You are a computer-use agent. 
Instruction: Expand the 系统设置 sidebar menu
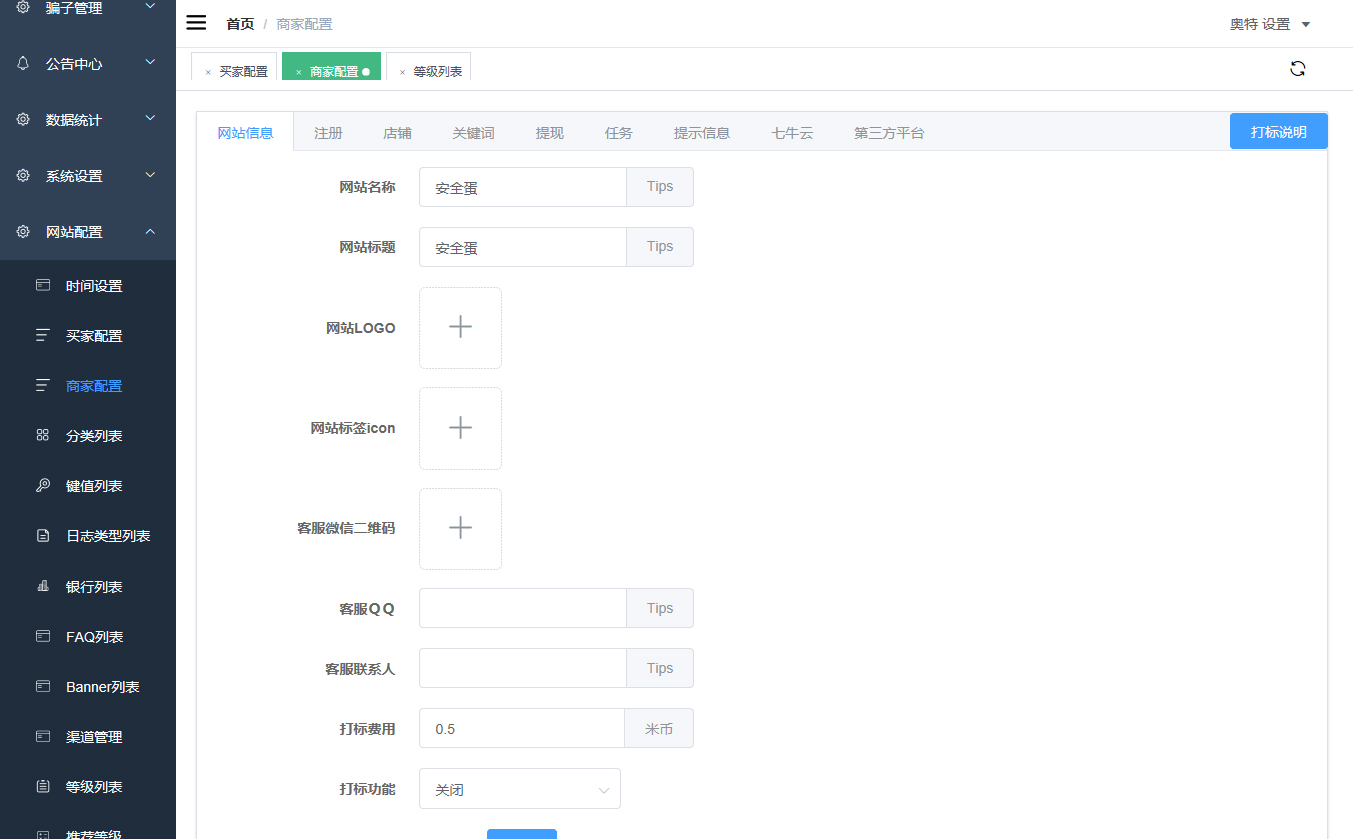(88, 176)
